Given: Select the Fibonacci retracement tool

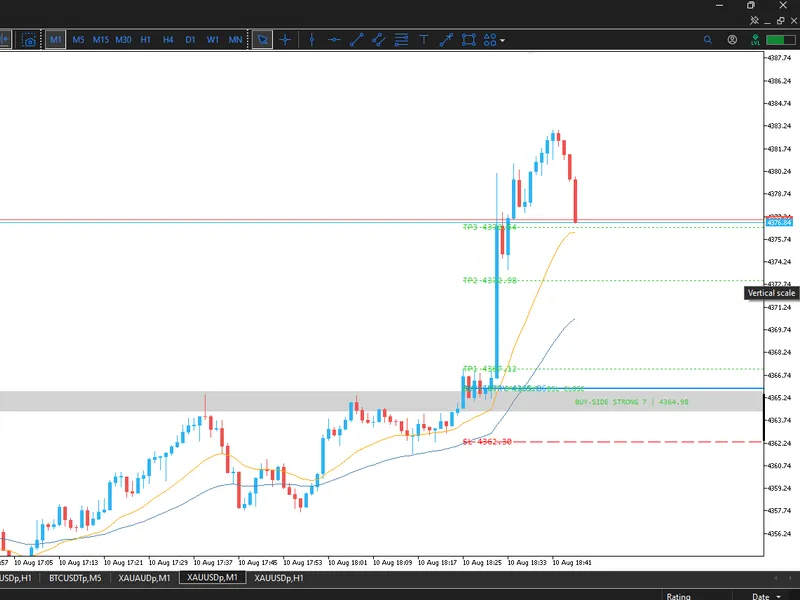Looking at the screenshot, I should (402, 40).
